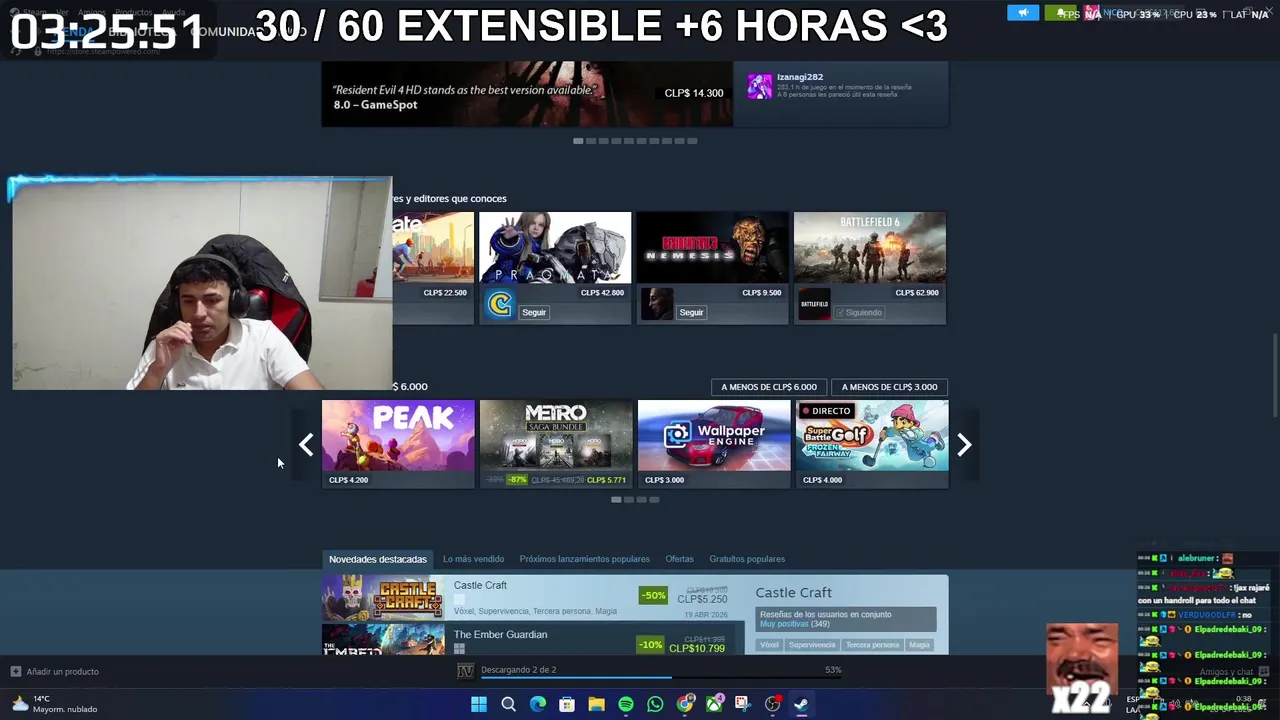The width and height of the screenshot is (1280, 720).
Task: Click the Windows platform icon under Castle Craft
Action: (x=459, y=599)
